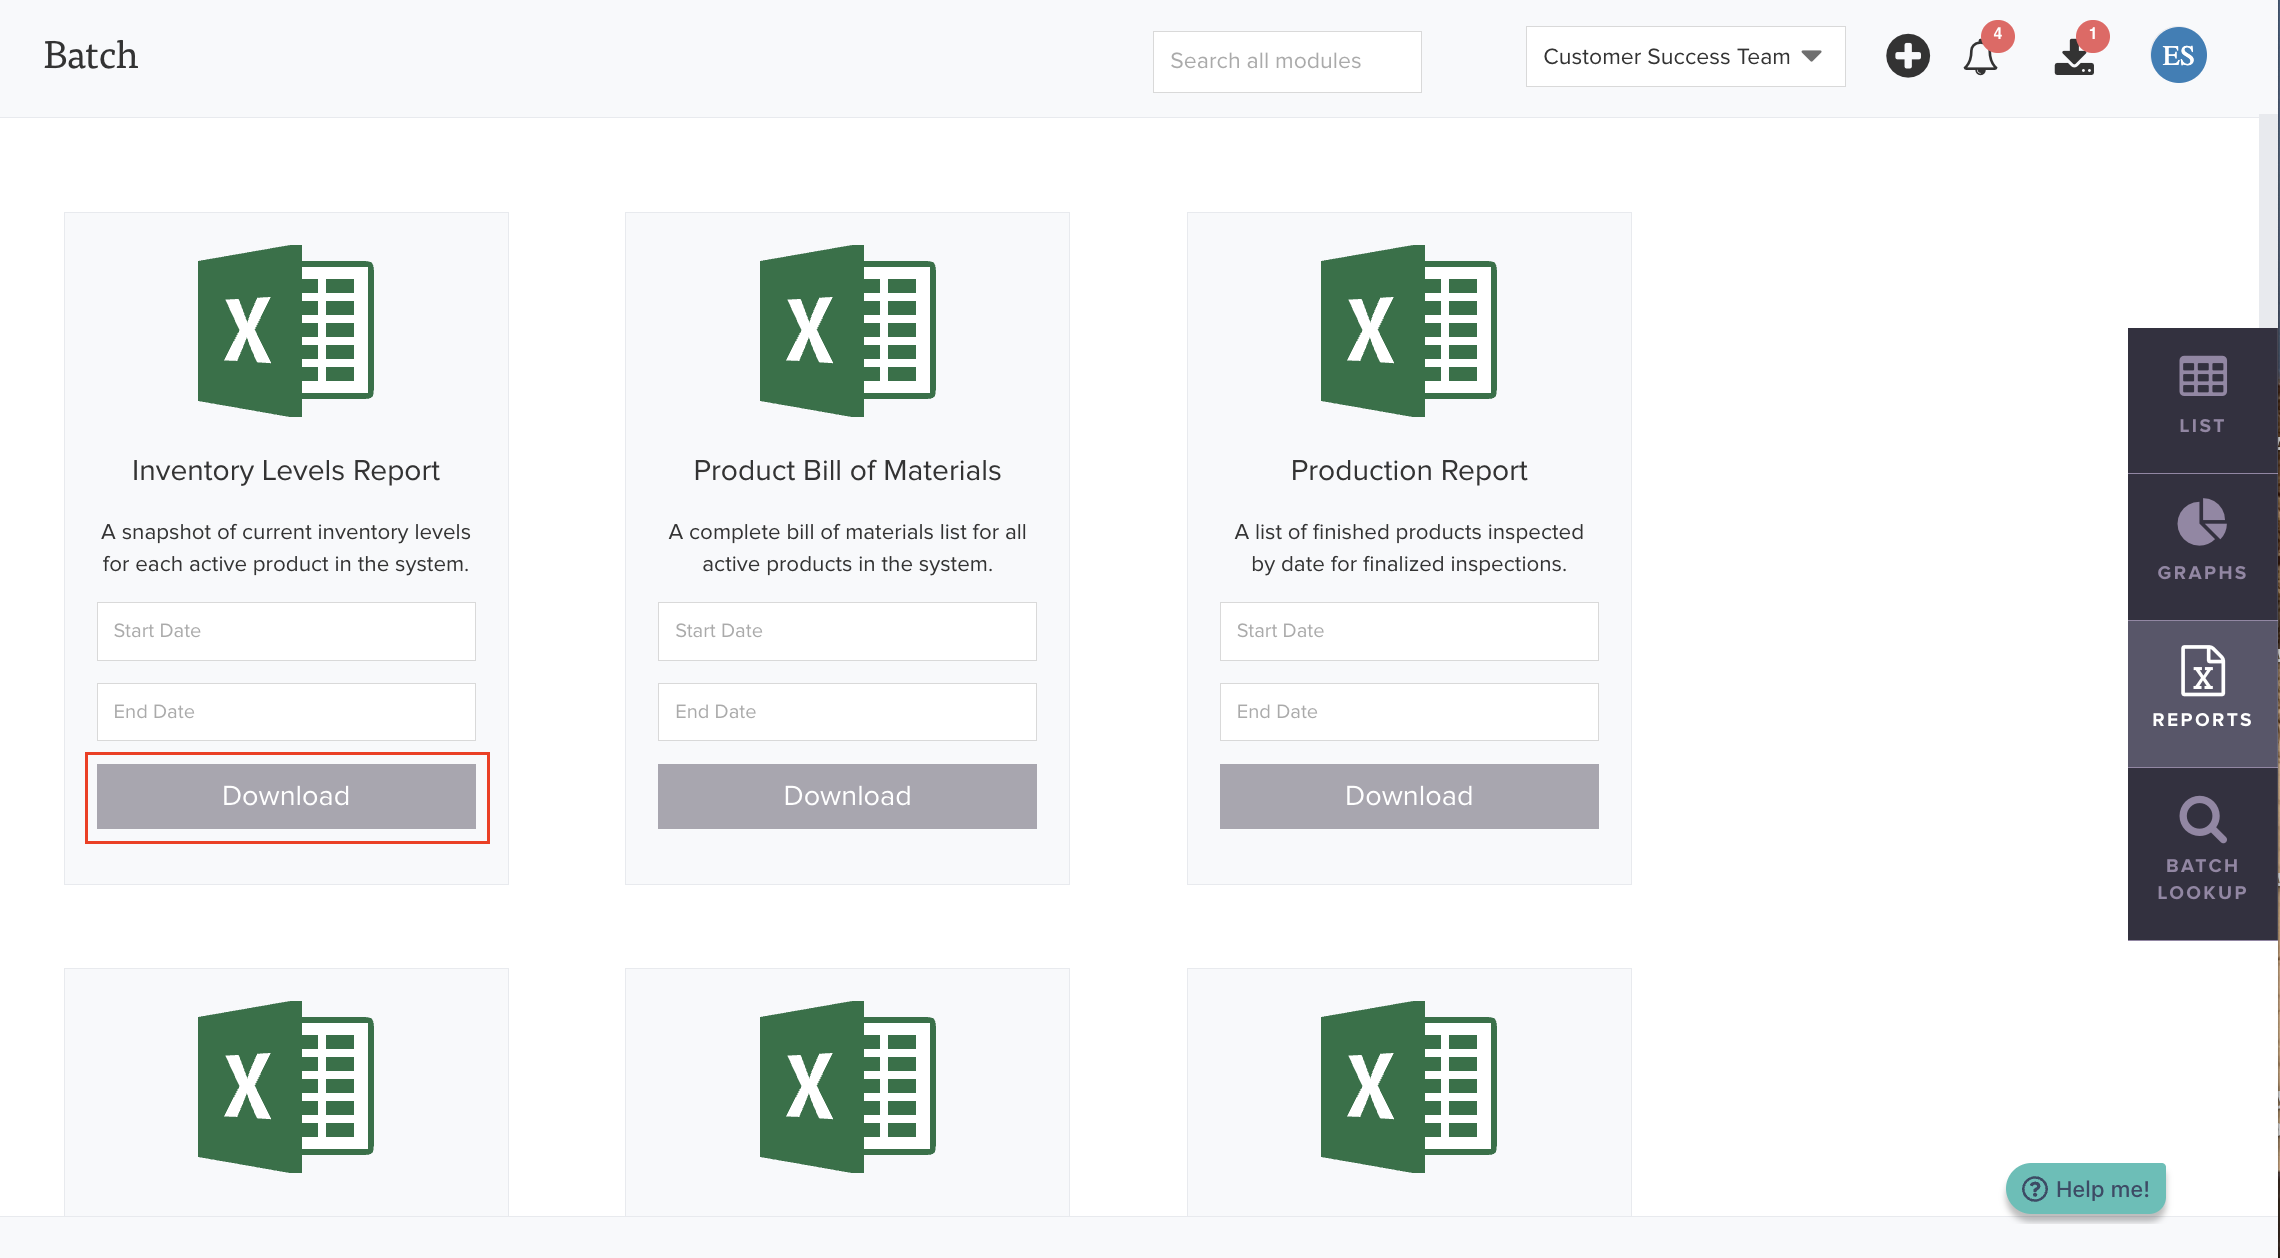This screenshot has height=1258, width=2280.
Task: Download the Product Bill of Materials
Action: 847,796
